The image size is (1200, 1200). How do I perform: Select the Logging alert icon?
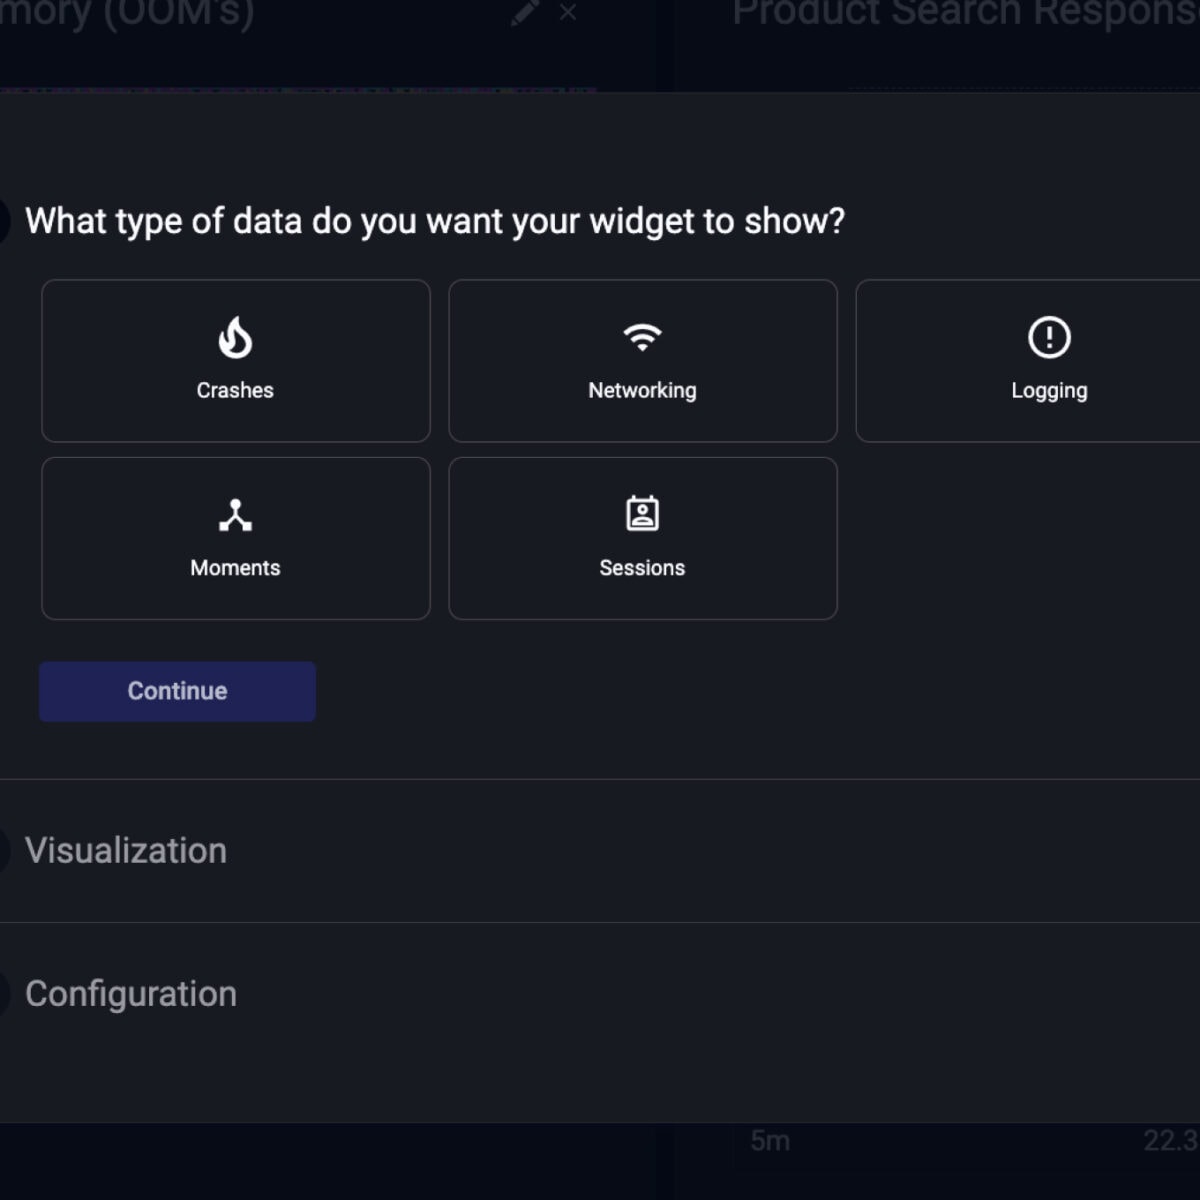1049,337
